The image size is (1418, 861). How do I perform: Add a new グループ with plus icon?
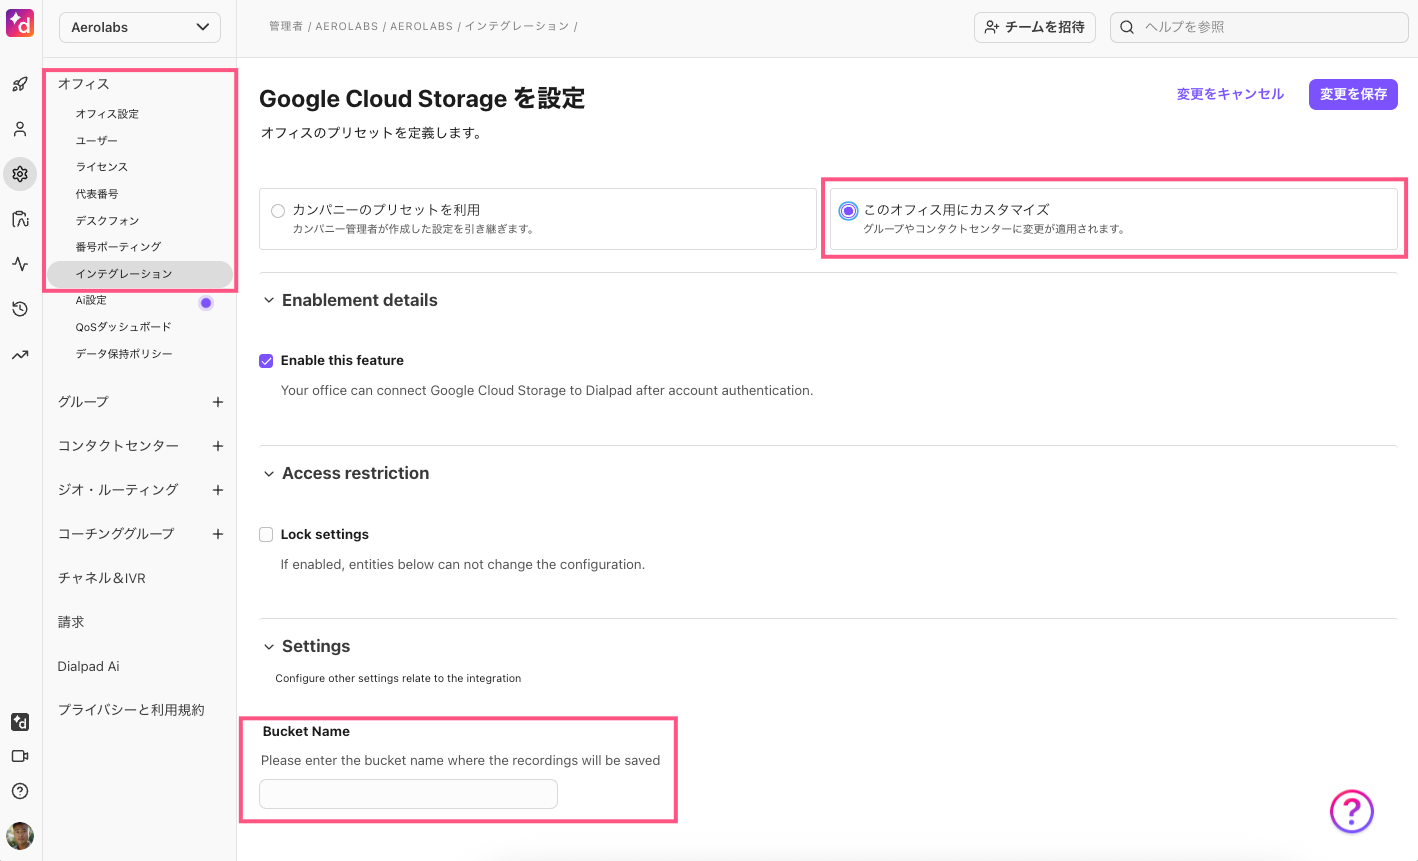coord(218,402)
